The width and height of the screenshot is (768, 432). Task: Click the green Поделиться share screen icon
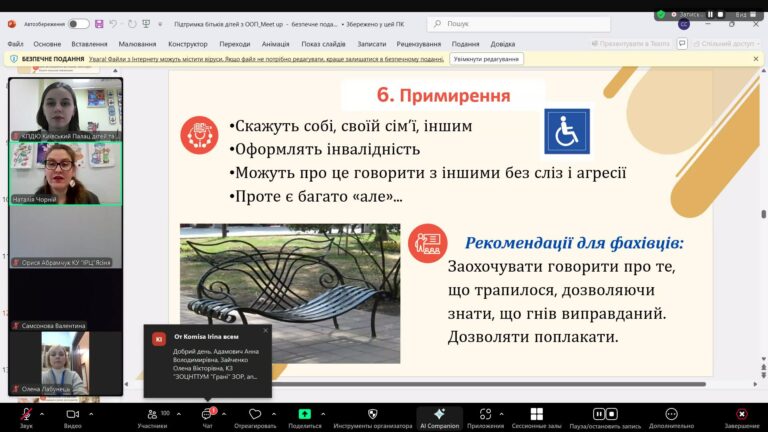304,413
